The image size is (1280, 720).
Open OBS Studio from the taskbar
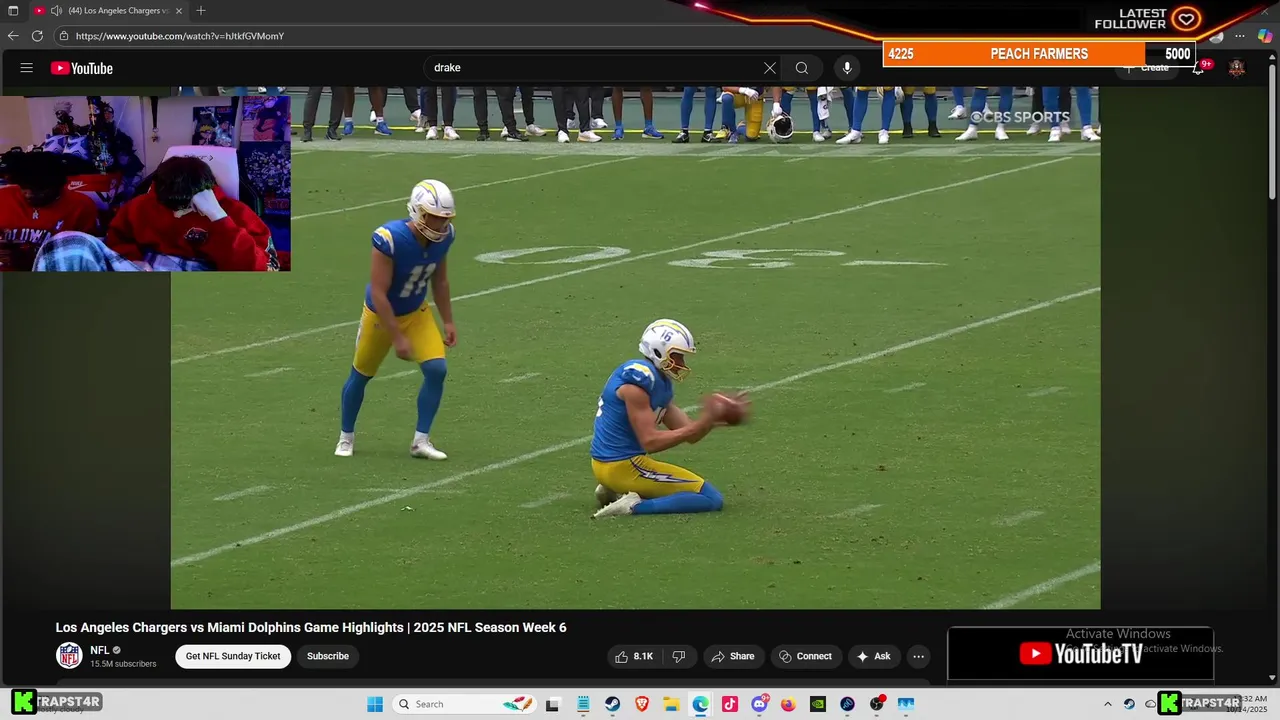point(877,704)
